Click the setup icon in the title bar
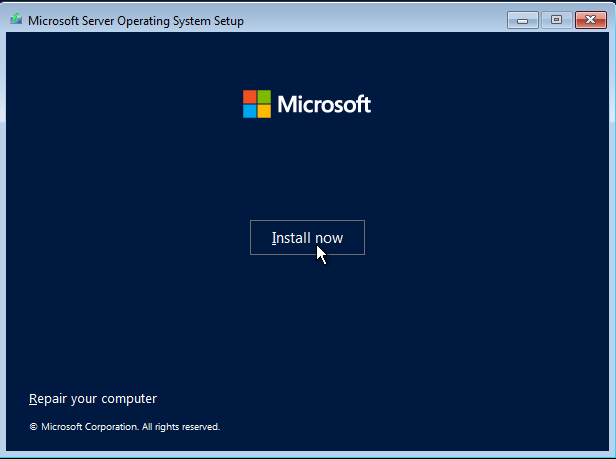The width and height of the screenshot is (616, 459). (x=16, y=19)
